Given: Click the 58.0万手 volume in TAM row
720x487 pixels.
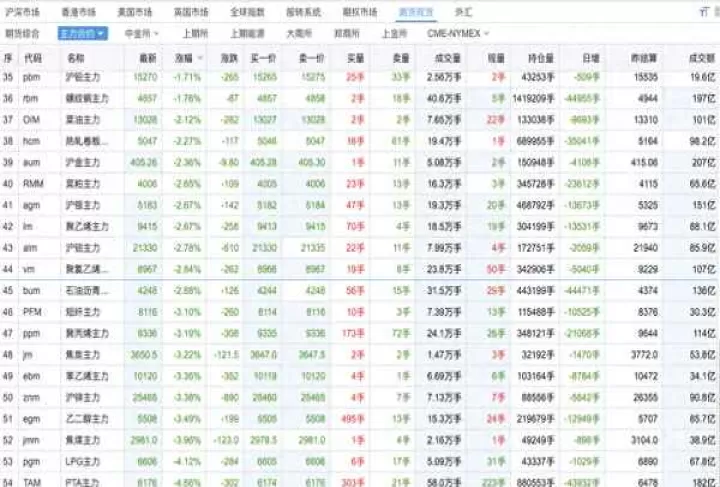Looking at the screenshot, I should coord(444,482).
